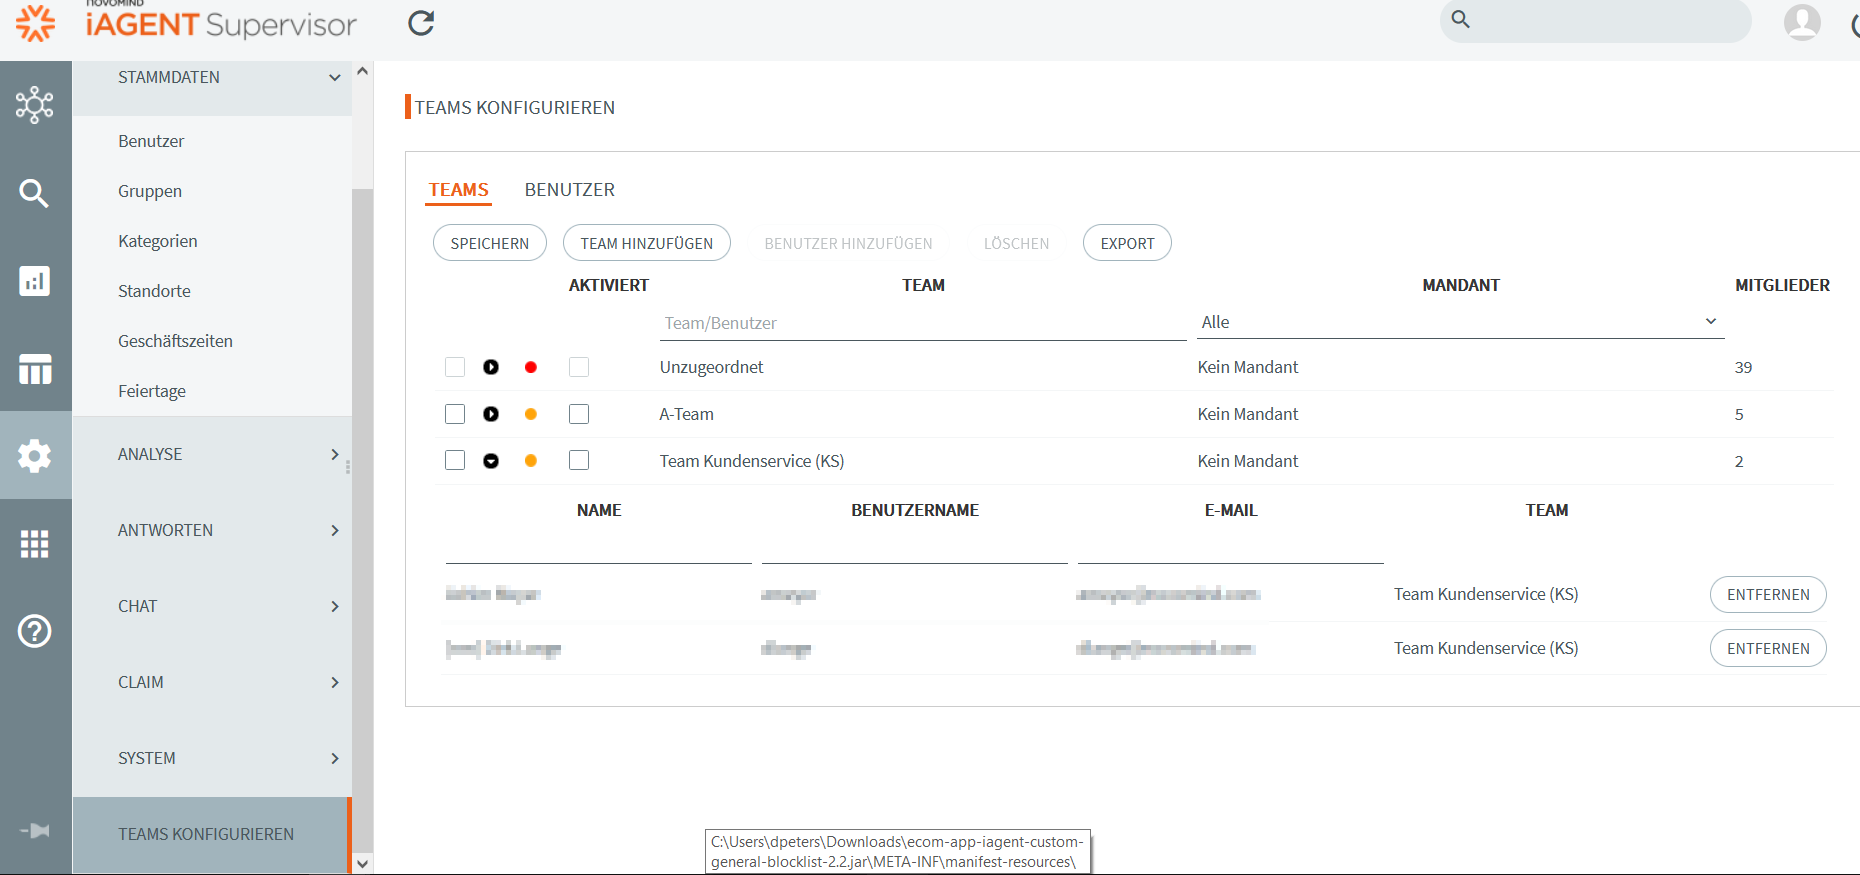This screenshot has height=875, width=1860.
Task: Select Teams Konfigurieren menu entry
Action: point(210,834)
